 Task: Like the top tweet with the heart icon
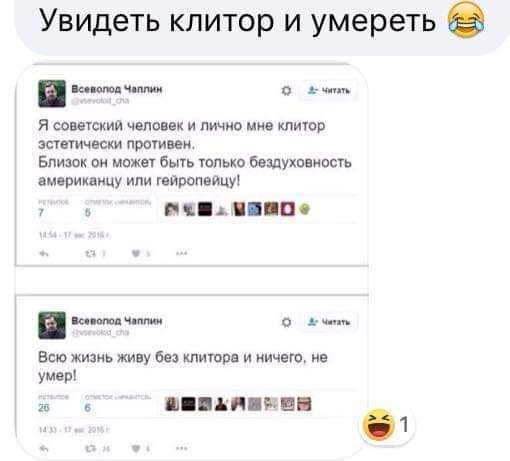pos(136,254)
